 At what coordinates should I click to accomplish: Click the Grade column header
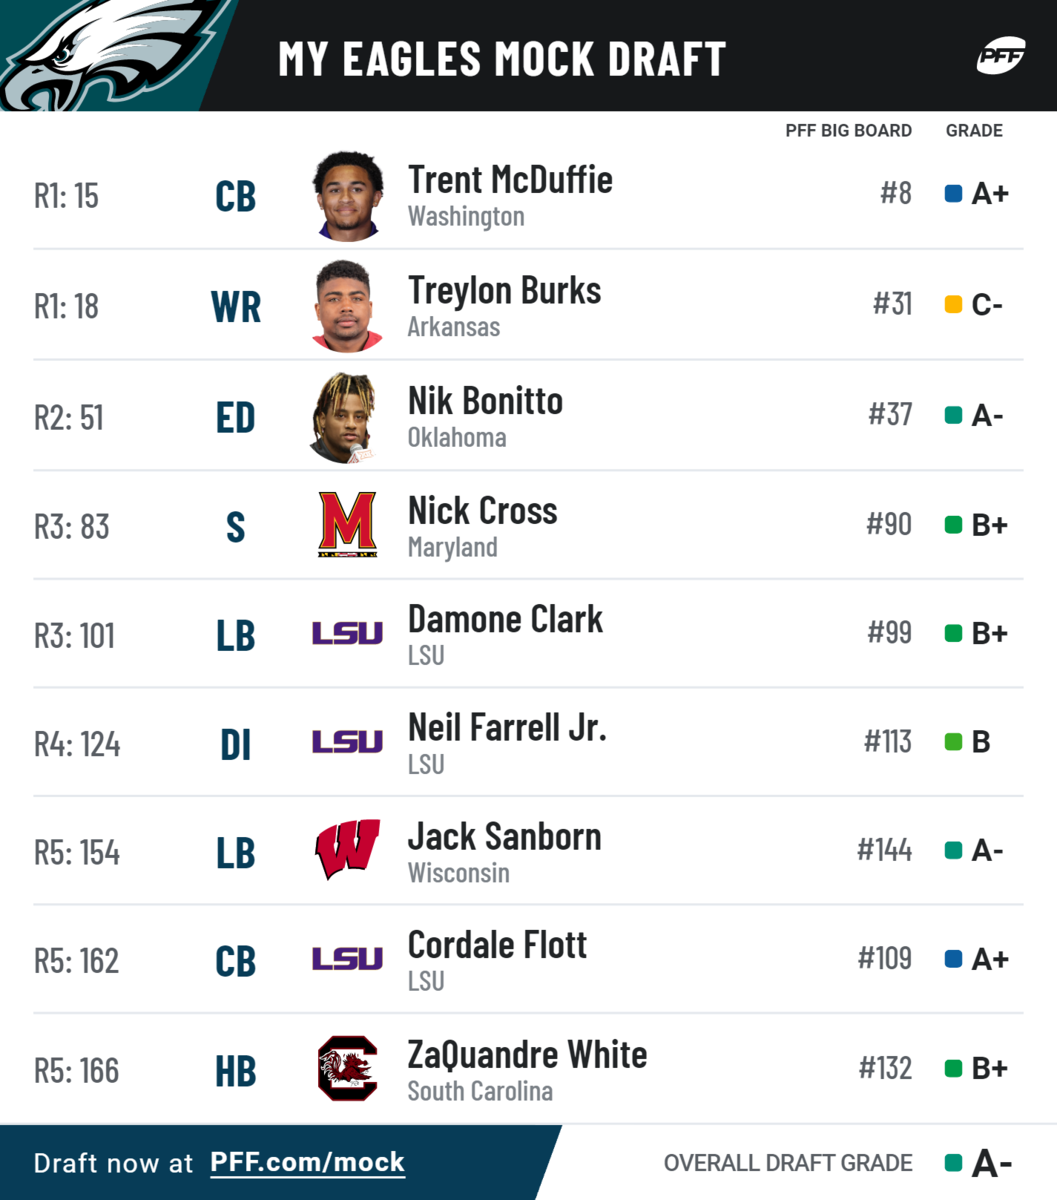pyautogui.click(x=974, y=131)
